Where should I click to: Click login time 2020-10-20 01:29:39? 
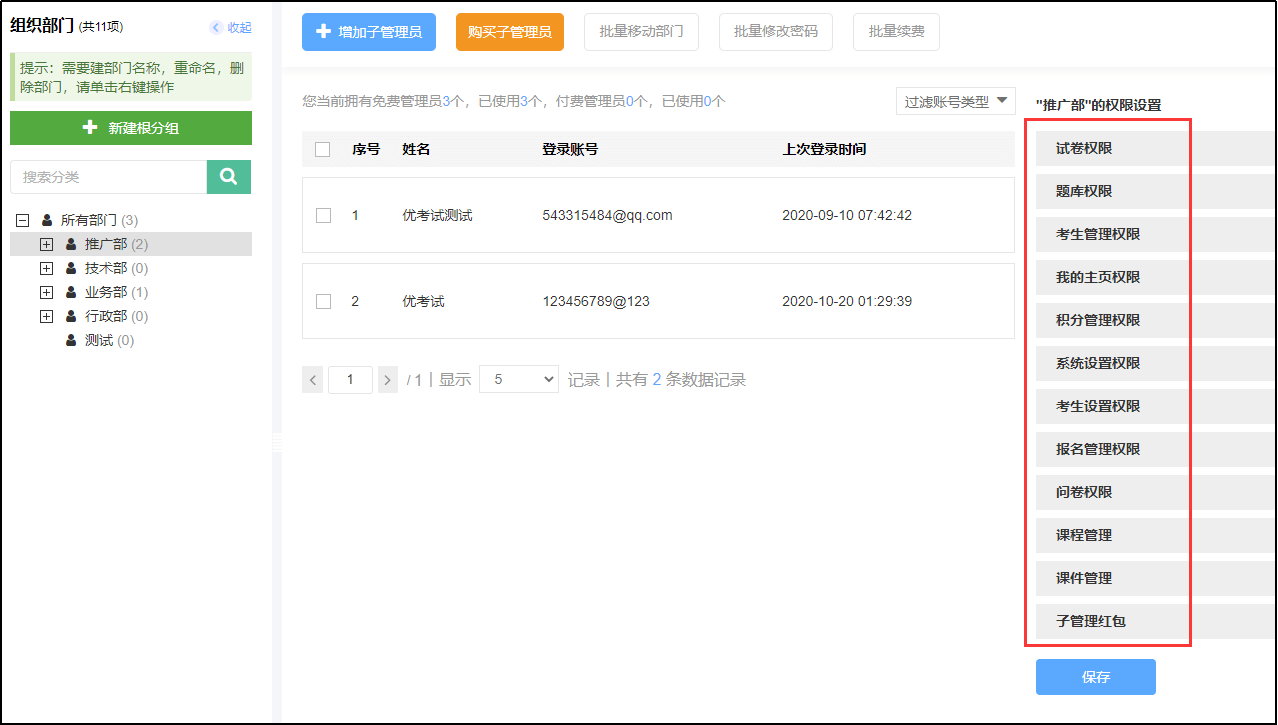[x=847, y=301]
